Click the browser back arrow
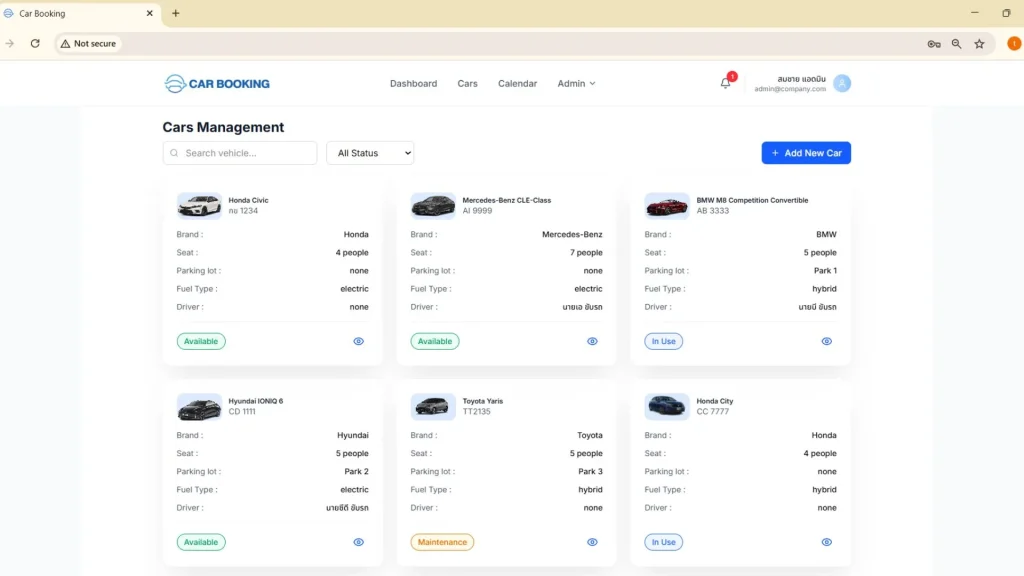Viewport: 1024px width, 576px height. pyautogui.click(x=11, y=43)
